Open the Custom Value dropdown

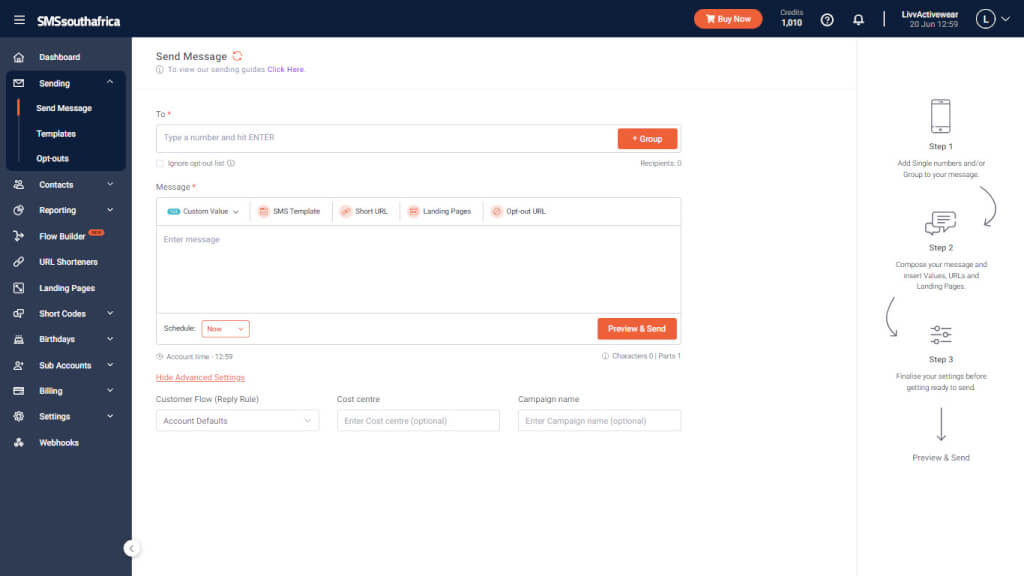click(x=203, y=212)
